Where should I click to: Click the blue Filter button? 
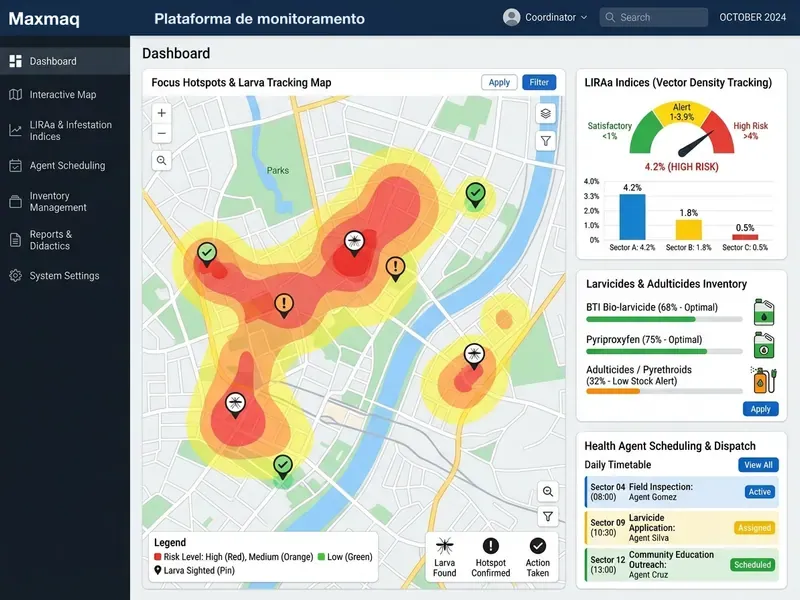539,82
